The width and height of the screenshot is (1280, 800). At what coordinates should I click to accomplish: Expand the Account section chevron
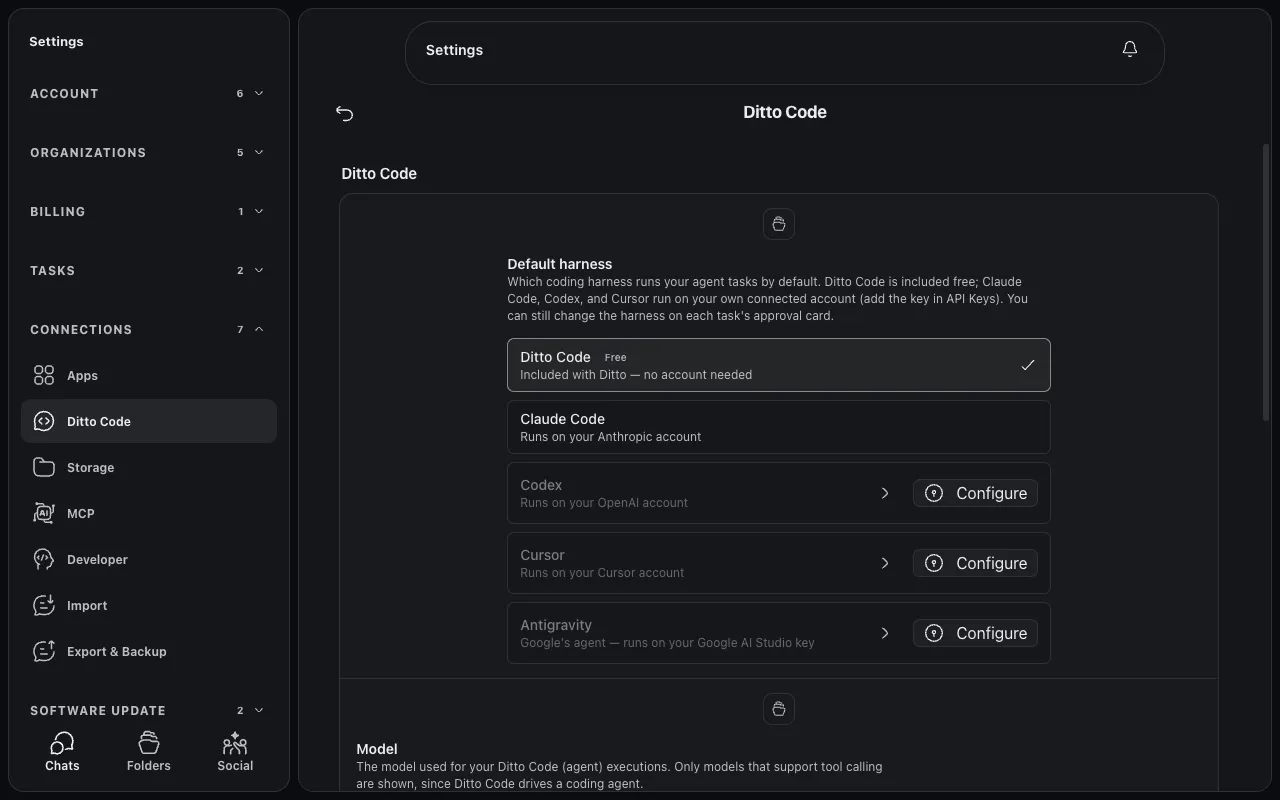[259, 93]
